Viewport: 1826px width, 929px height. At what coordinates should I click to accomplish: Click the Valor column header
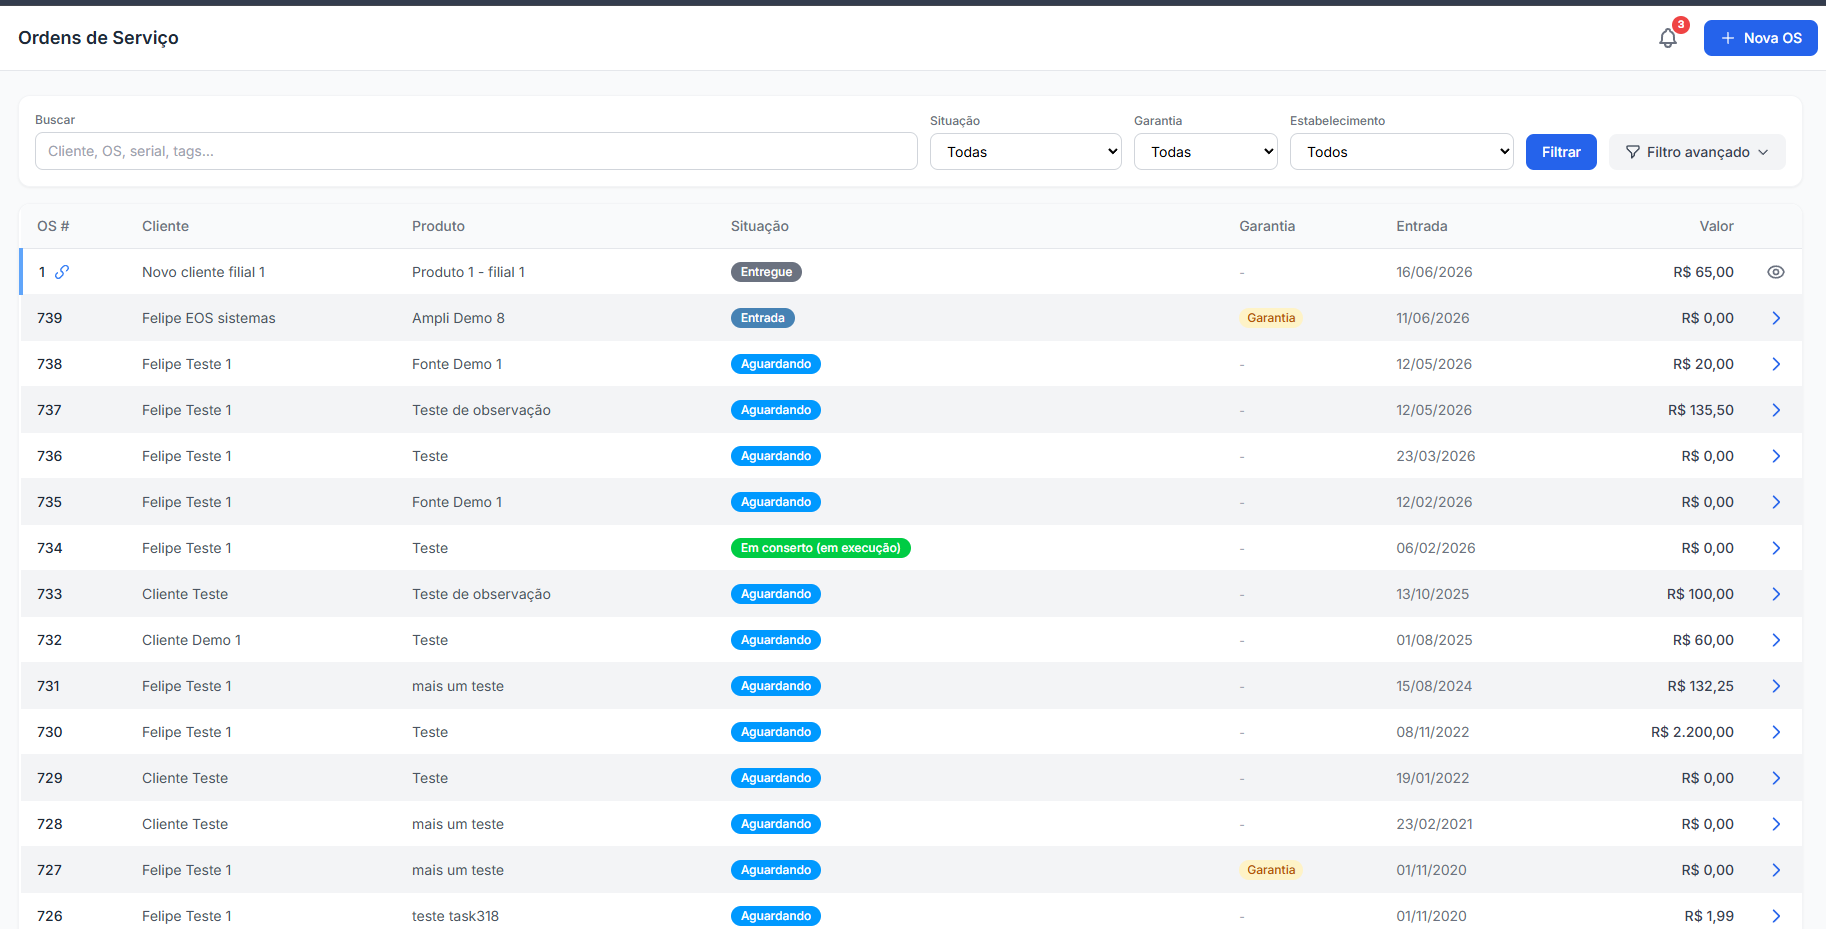(x=1716, y=226)
